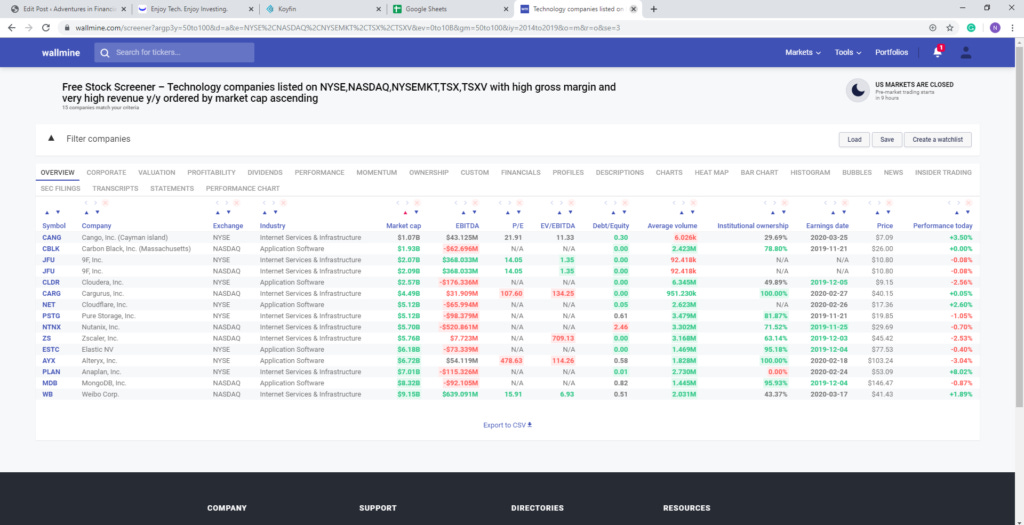1024x525 pixels.
Task: Sort Performance today column ascending arrow
Action: tap(957, 212)
